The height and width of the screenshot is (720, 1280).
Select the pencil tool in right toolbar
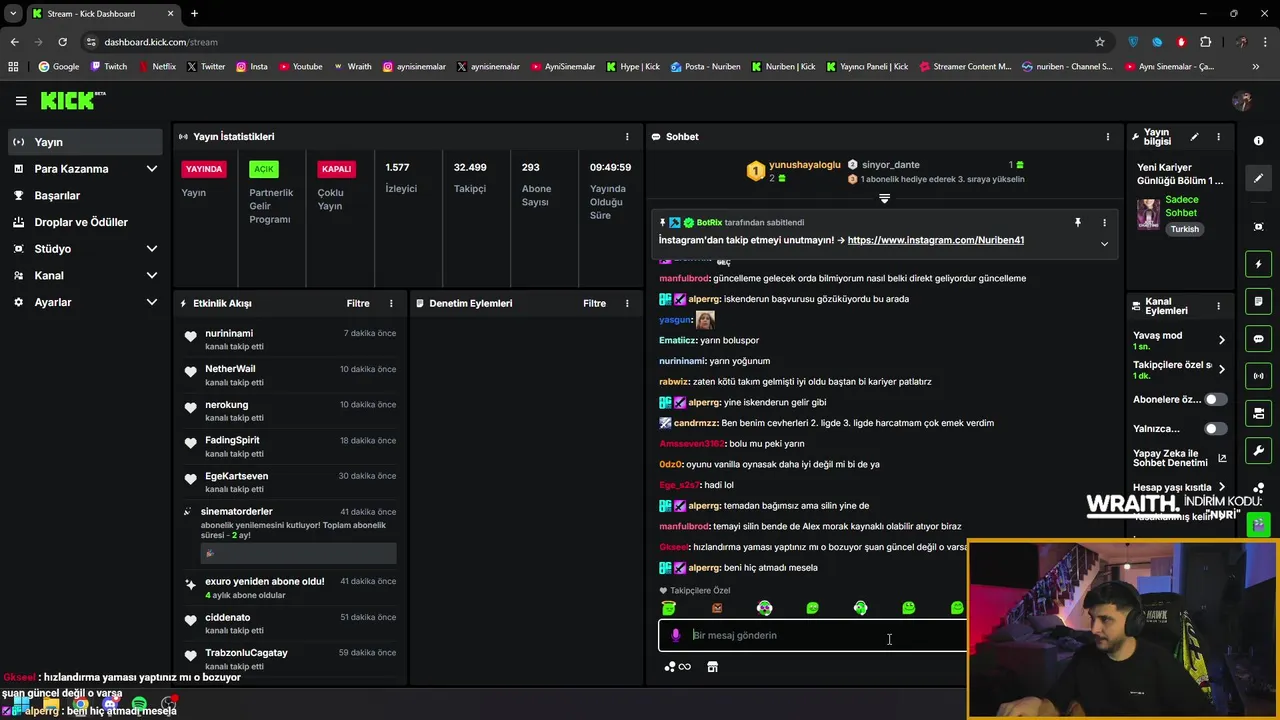(x=1258, y=178)
